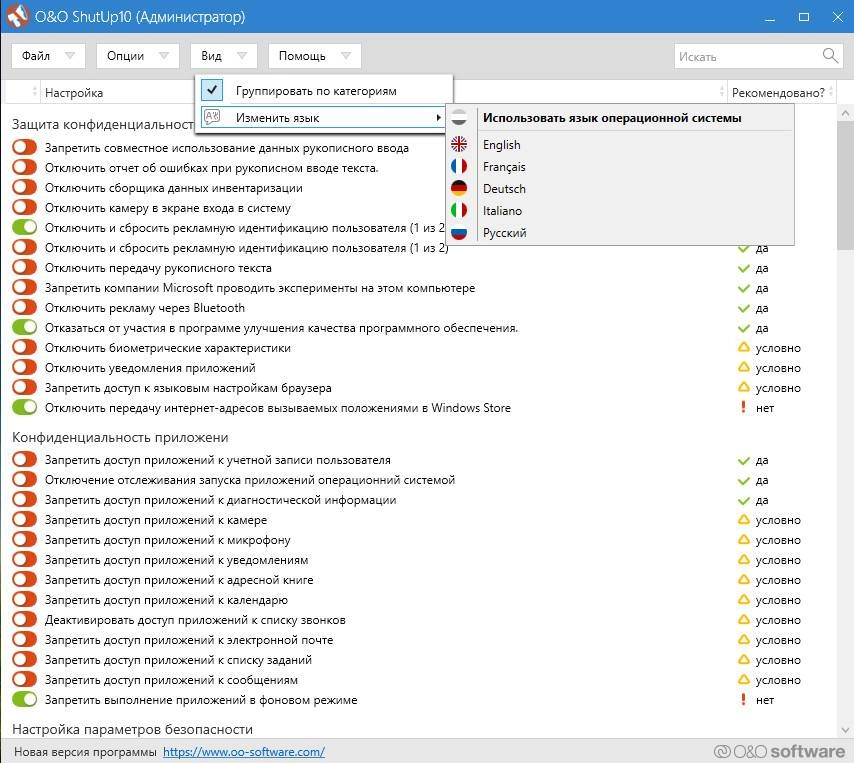This screenshot has width=854, height=763.
Task: Click warning triangle for доступ приложений к сообщениям
Action: coord(743,679)
